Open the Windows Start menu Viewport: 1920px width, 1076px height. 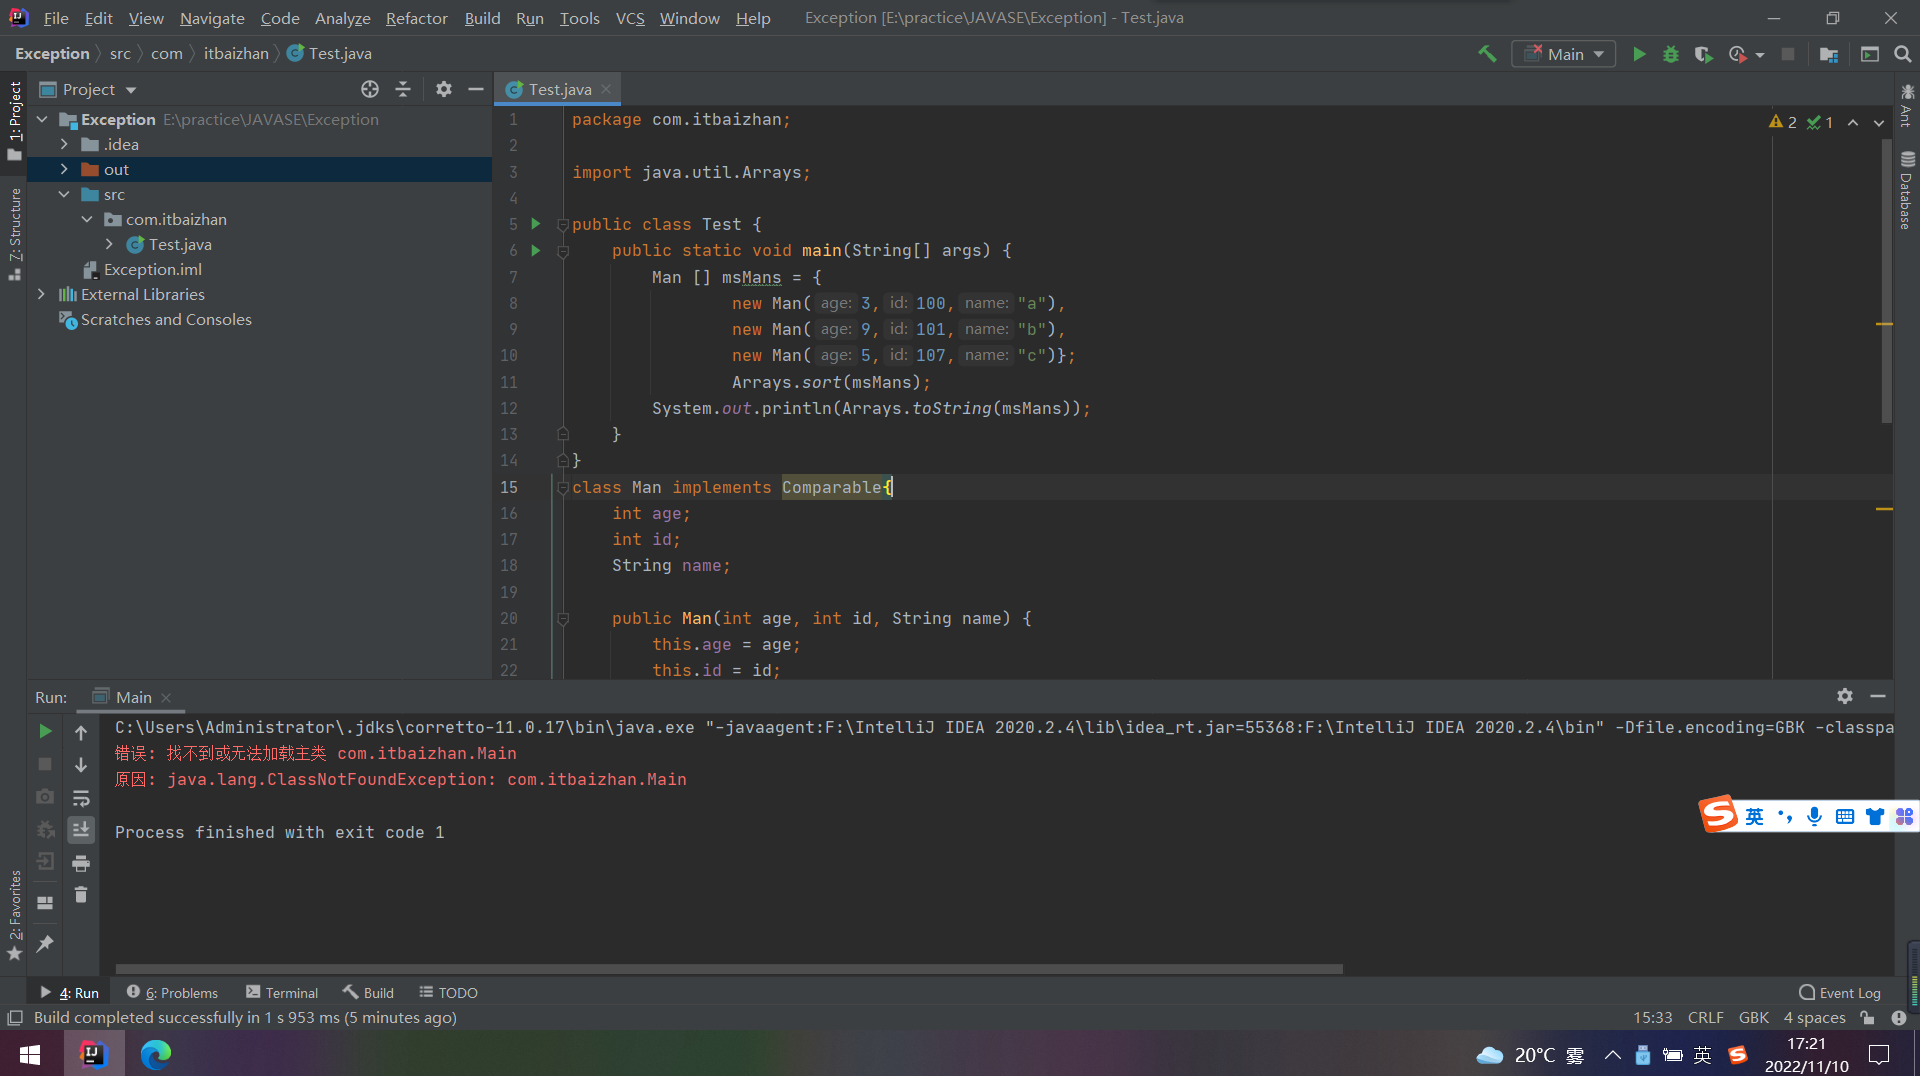[30, 1054]
